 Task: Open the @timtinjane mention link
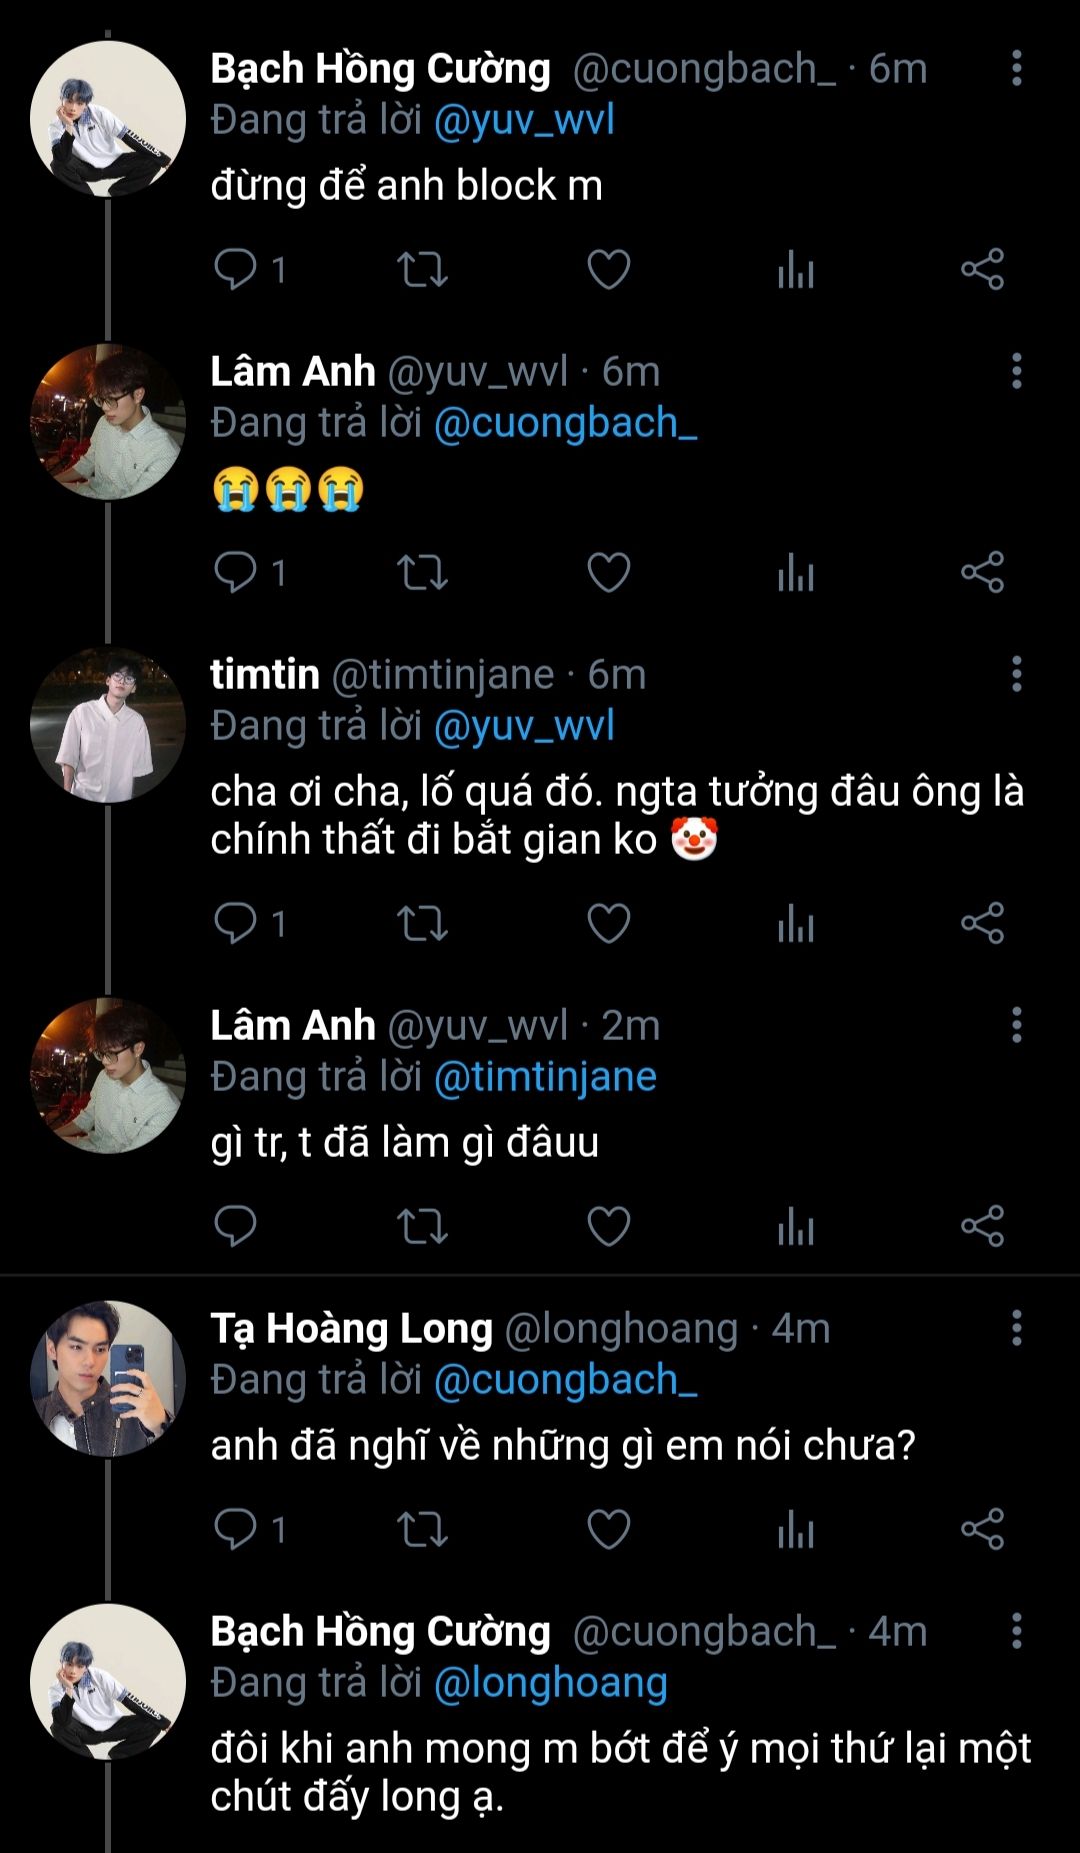tap(545, 1077)
